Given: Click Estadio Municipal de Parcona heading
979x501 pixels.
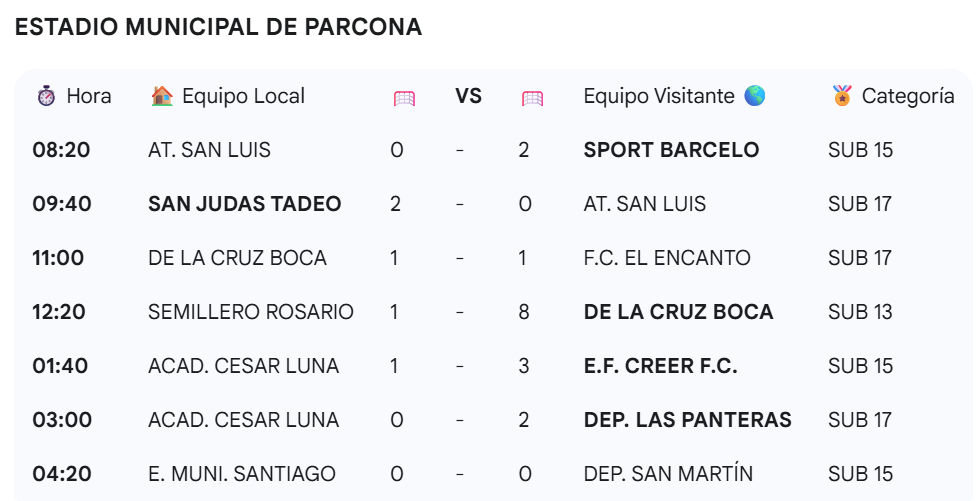Looking at the screenshot, I should pos(219,27).
